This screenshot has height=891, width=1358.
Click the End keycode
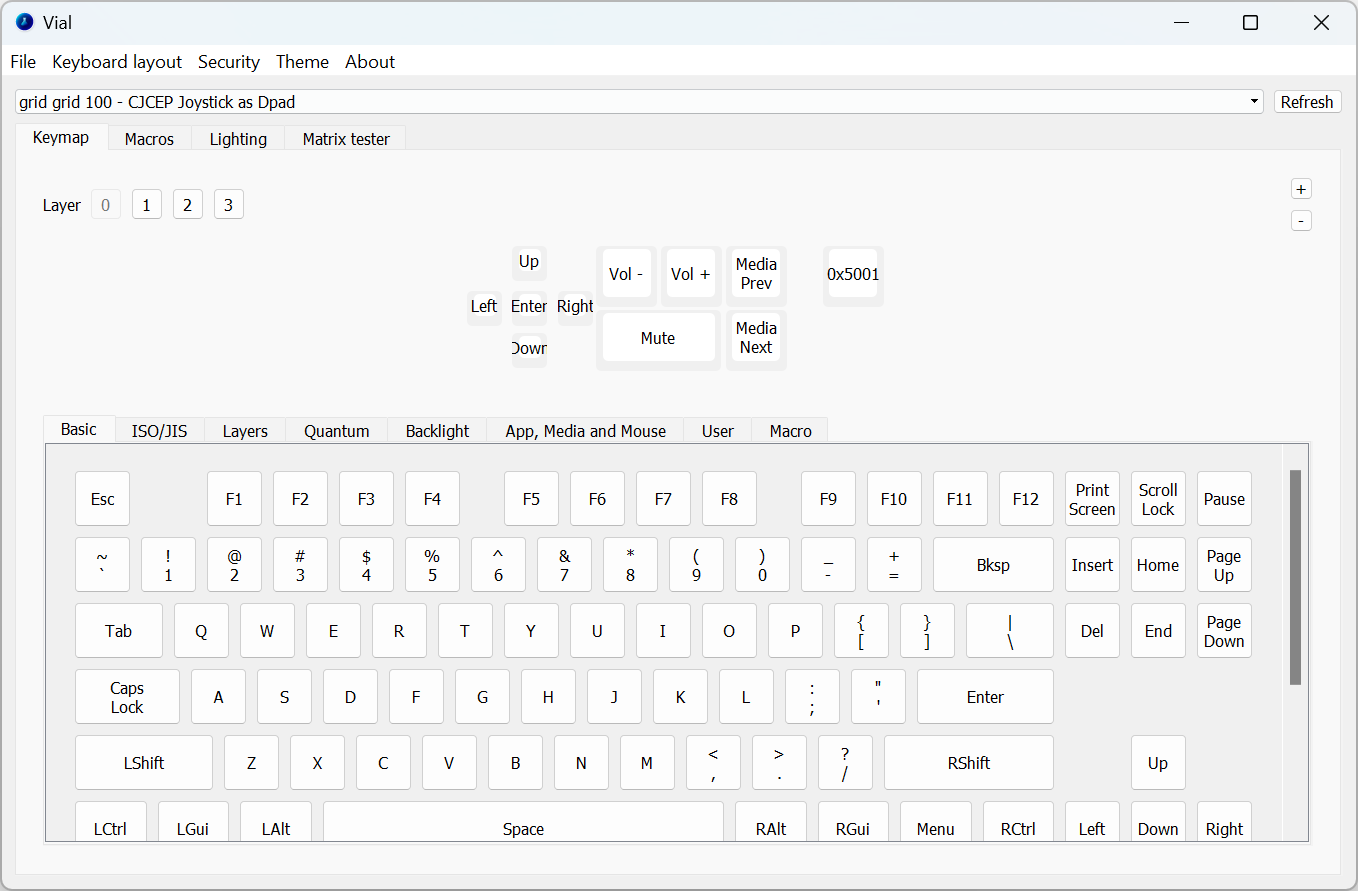[x=1158, y=631]
